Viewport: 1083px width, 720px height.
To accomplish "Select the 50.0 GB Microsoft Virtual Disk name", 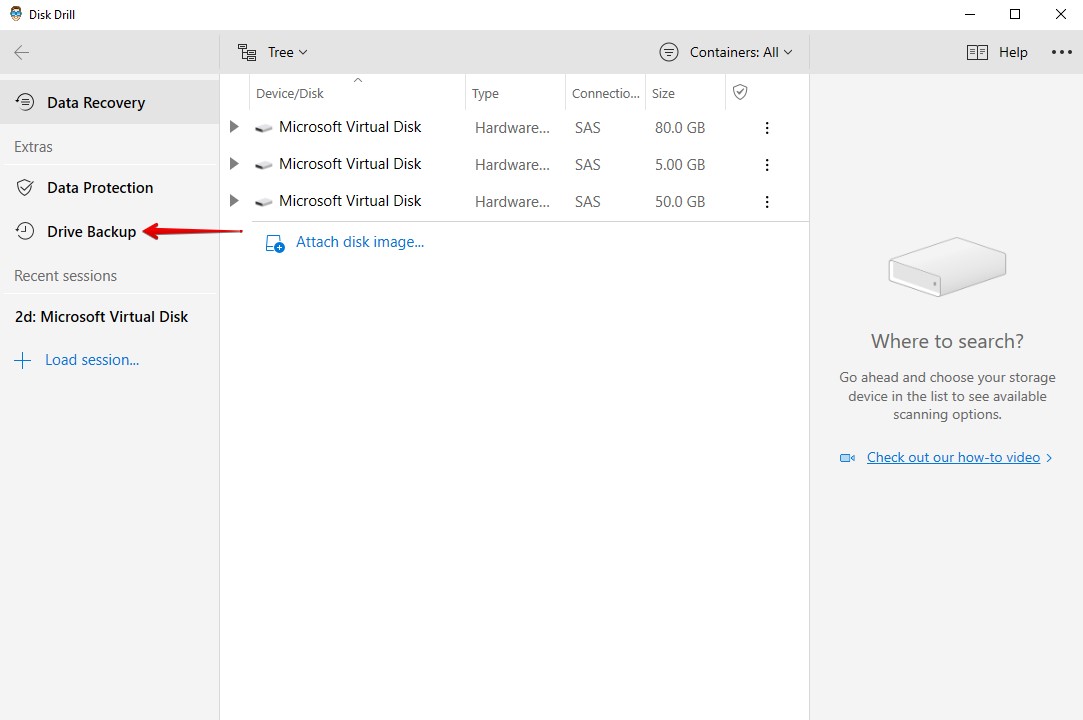I will [x=350, y=201].
